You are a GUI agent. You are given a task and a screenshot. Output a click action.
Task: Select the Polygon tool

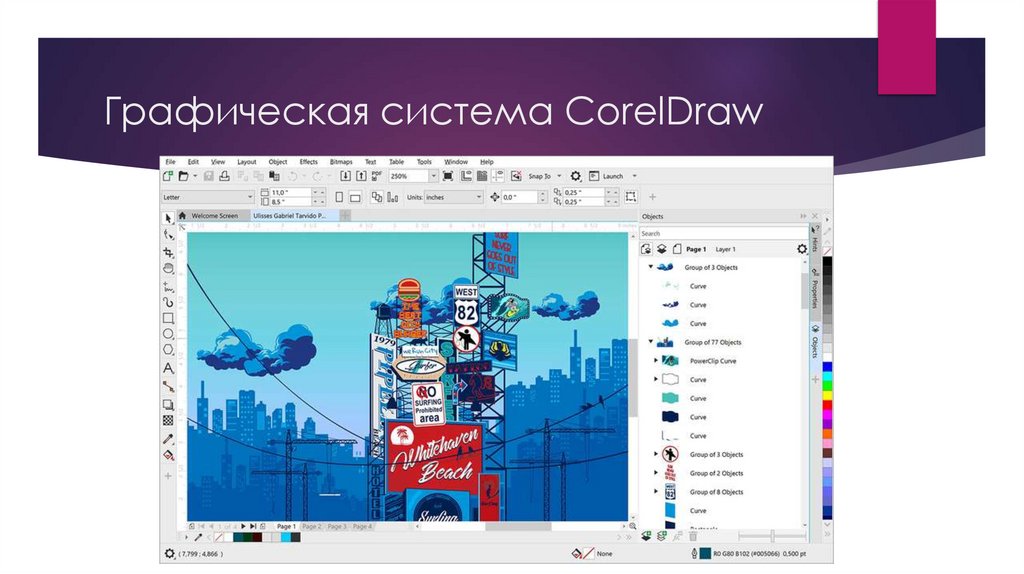click(x=168, y=351)
